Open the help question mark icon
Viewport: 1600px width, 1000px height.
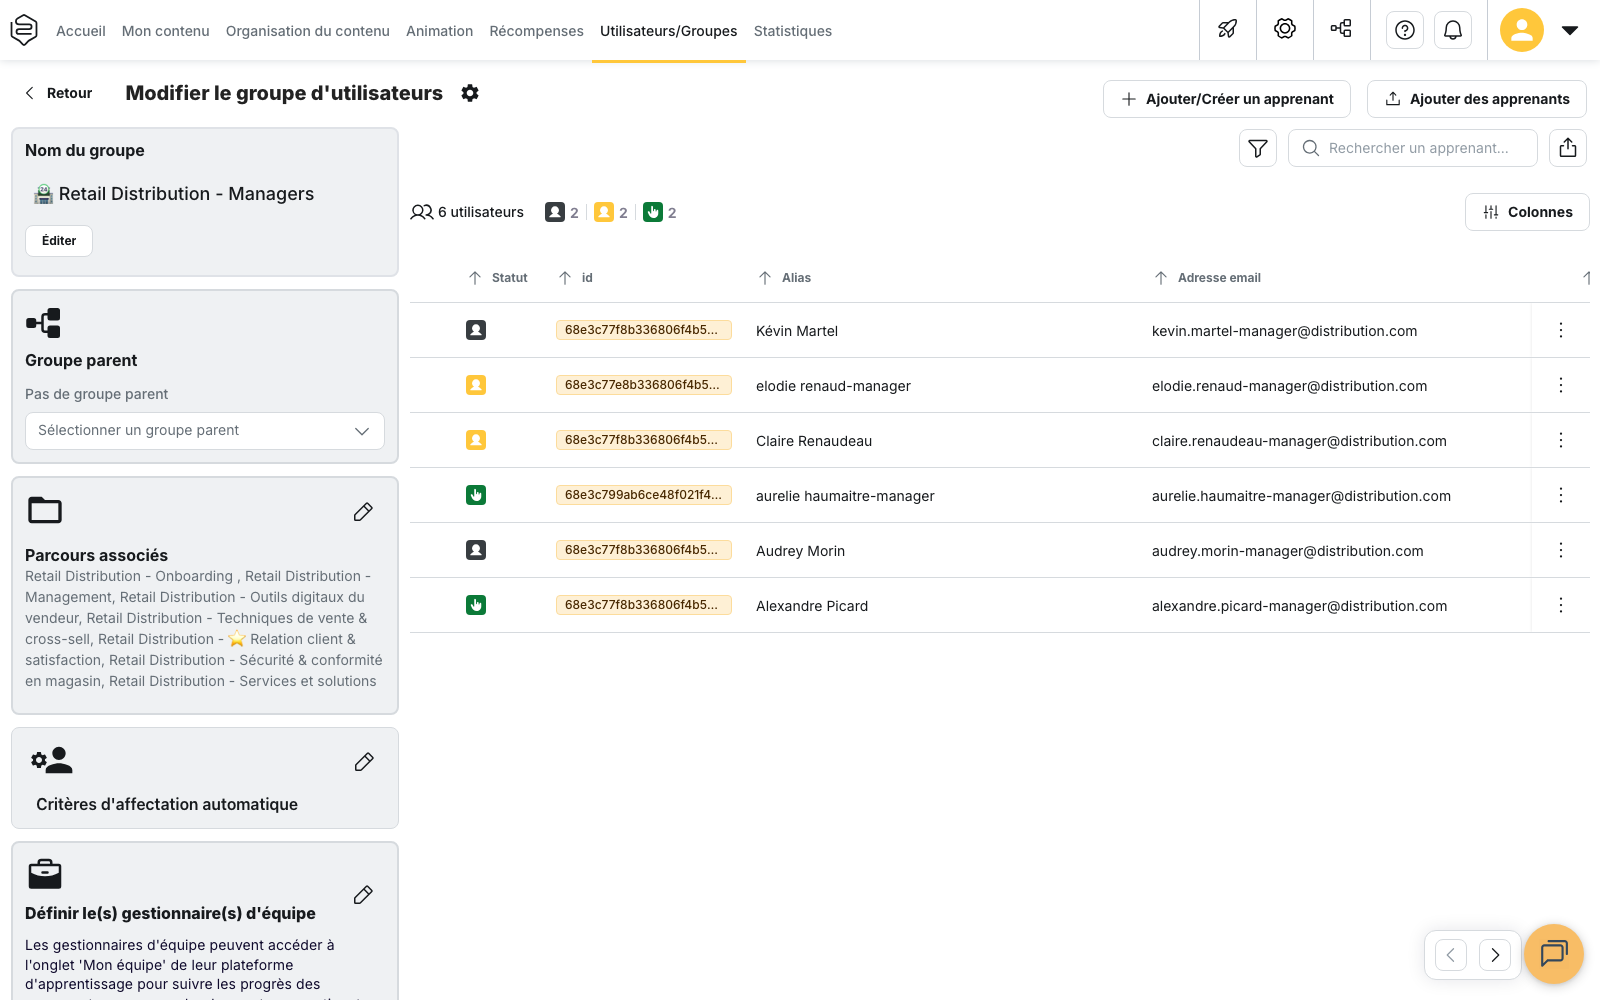pos(1405,30)
